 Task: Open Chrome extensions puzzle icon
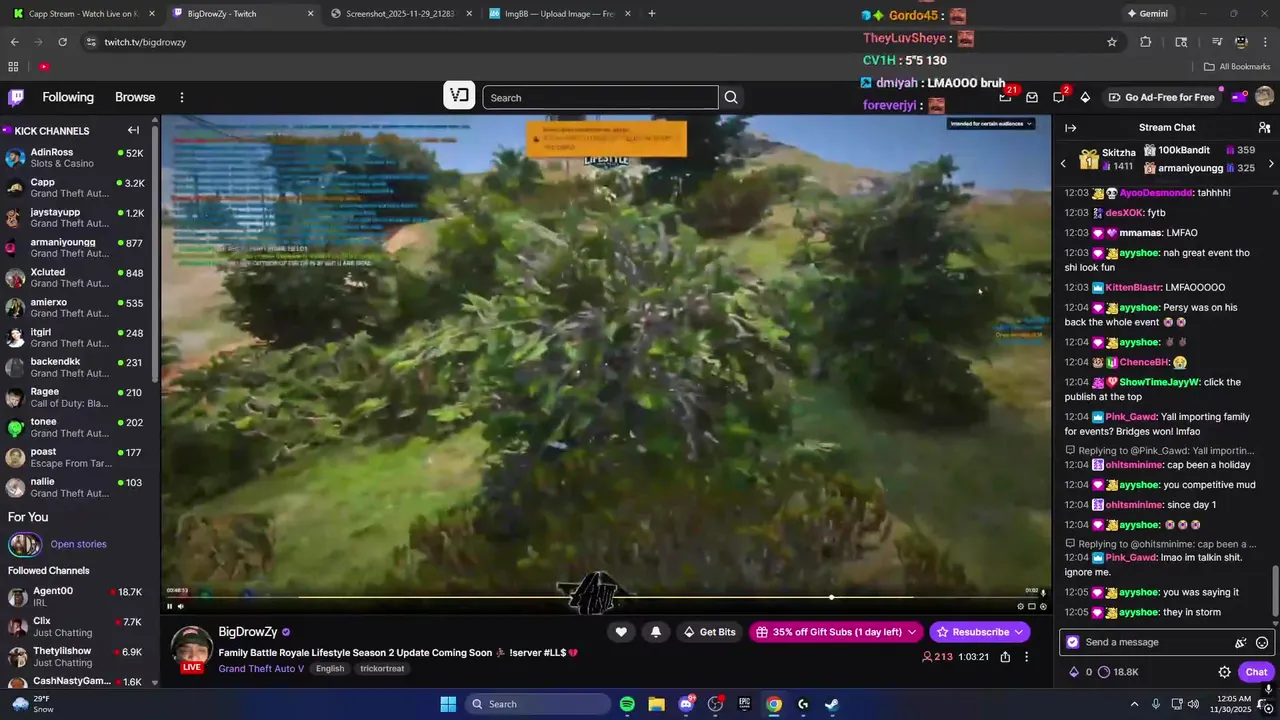(x=1146, y=42)
